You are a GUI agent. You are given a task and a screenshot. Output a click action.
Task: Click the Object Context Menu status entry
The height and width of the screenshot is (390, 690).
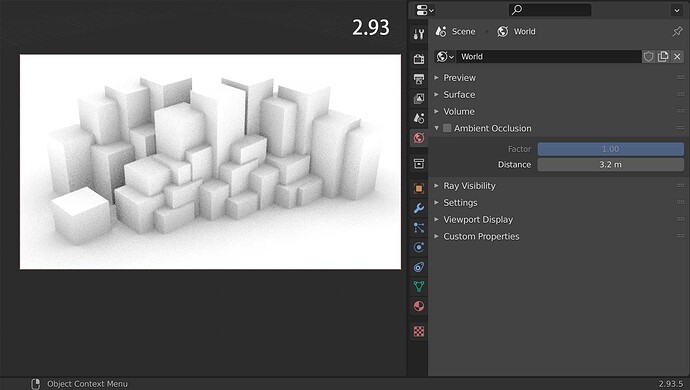87,384
